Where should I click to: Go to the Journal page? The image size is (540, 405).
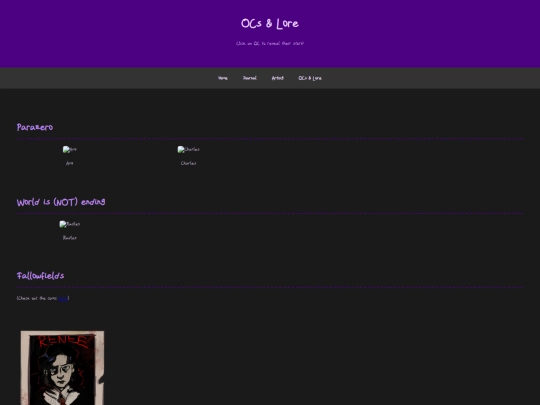(x=250, y=78)
